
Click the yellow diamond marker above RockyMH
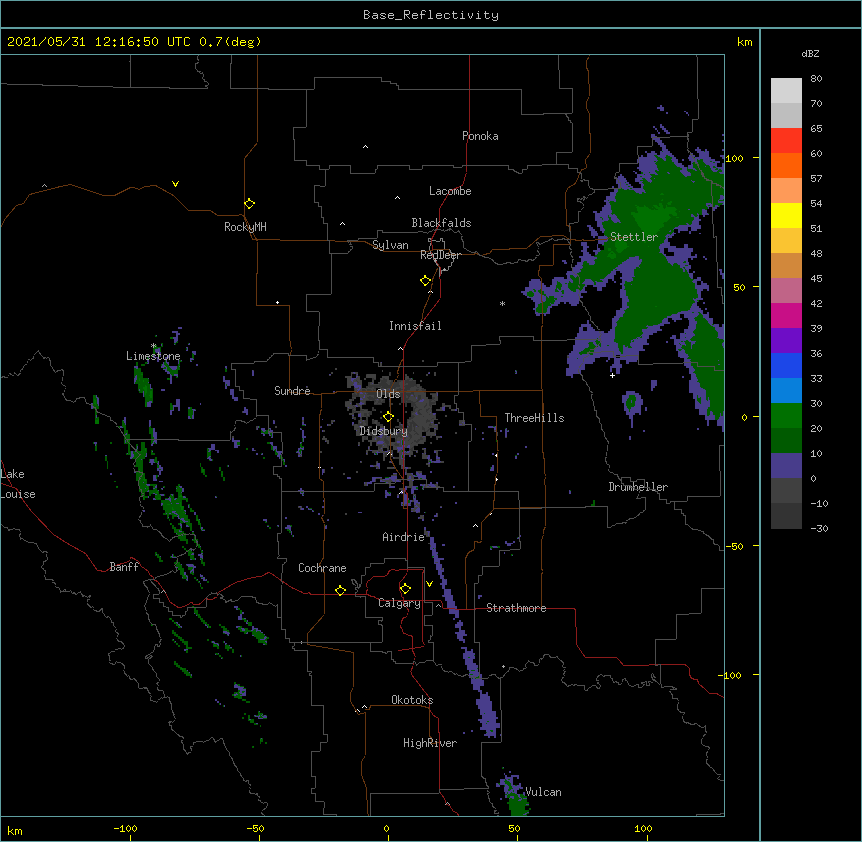tap(249, 203)
